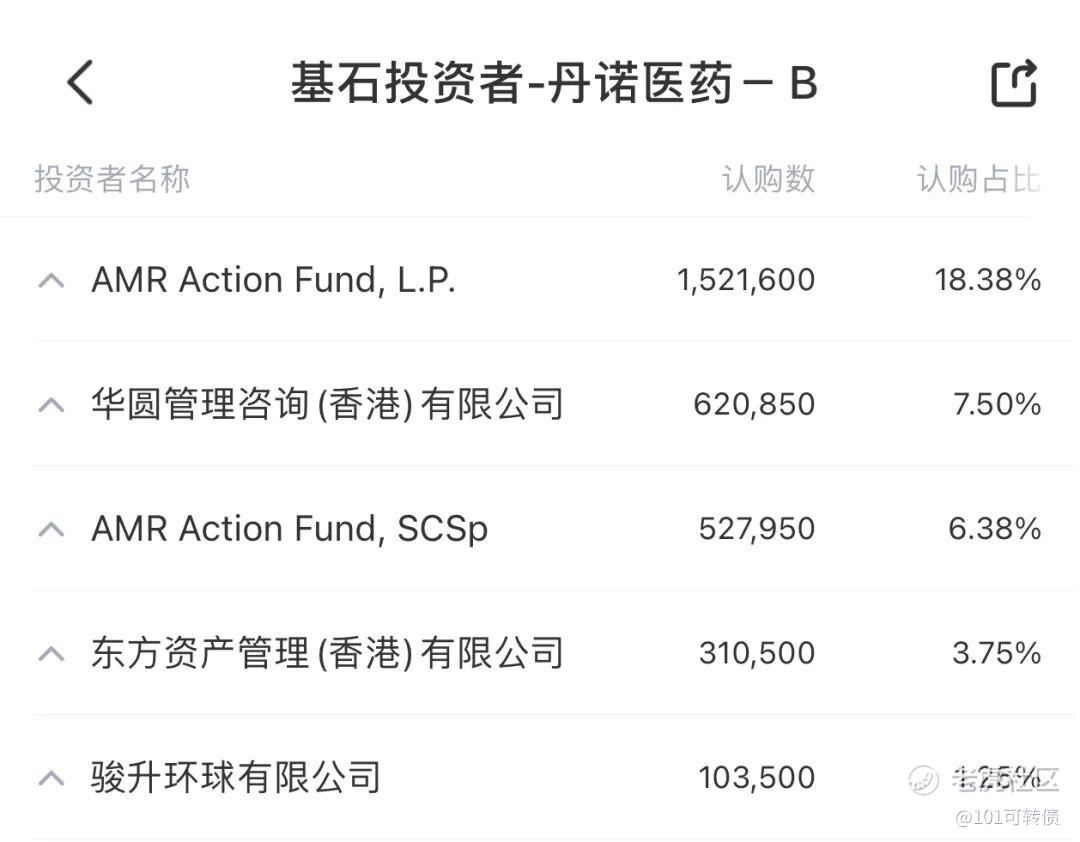Select the 1,521,600 subscription amount

coord(746,280)
